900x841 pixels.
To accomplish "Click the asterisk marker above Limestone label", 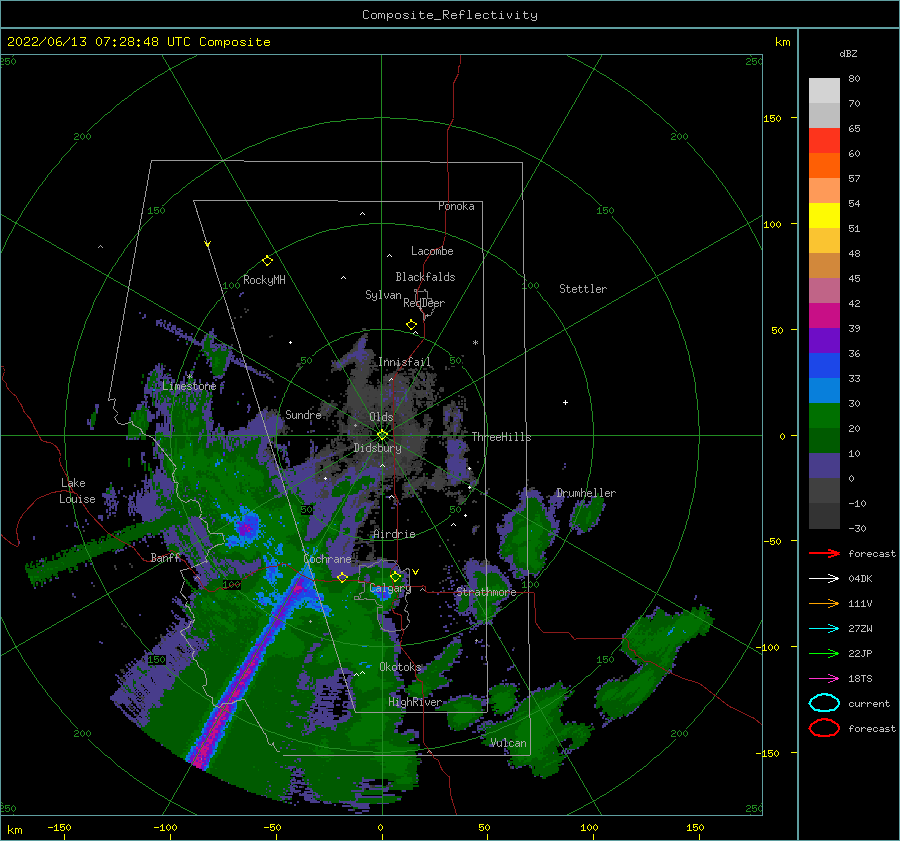I will [x=189, y=377].
